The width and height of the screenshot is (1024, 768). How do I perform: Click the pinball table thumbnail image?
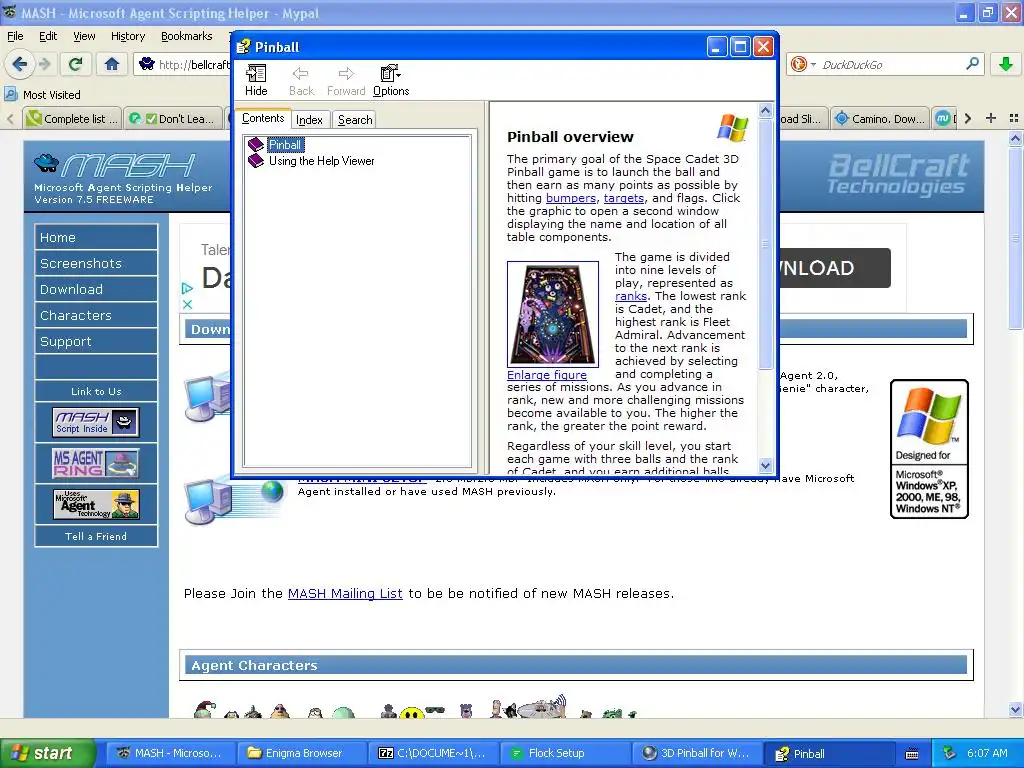[552, 313]
